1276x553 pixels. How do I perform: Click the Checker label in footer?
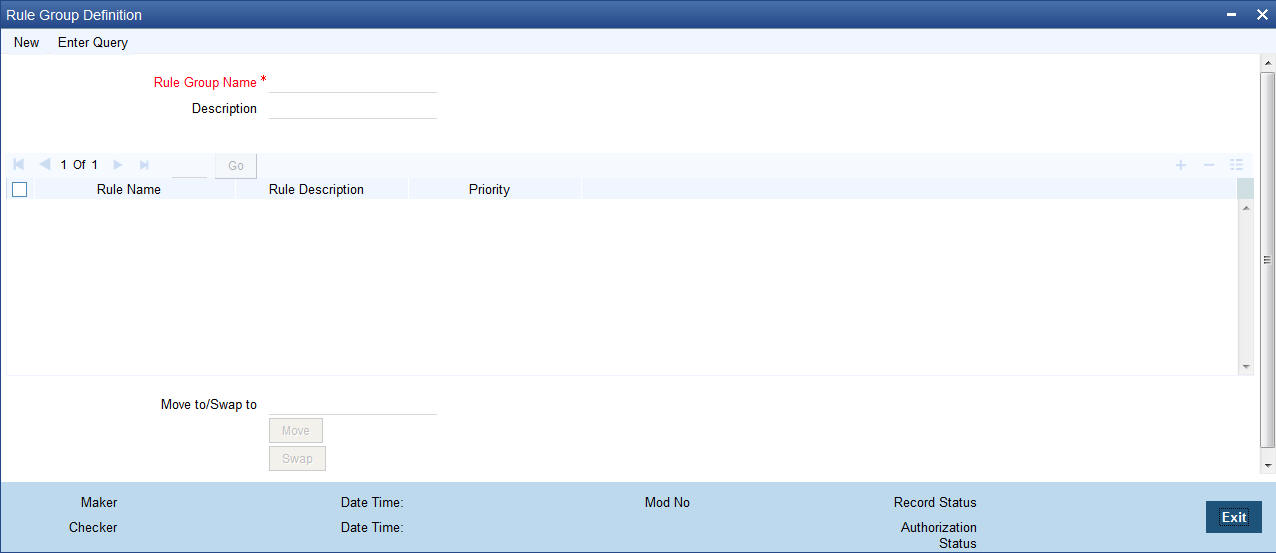click(x=93, y=527)
